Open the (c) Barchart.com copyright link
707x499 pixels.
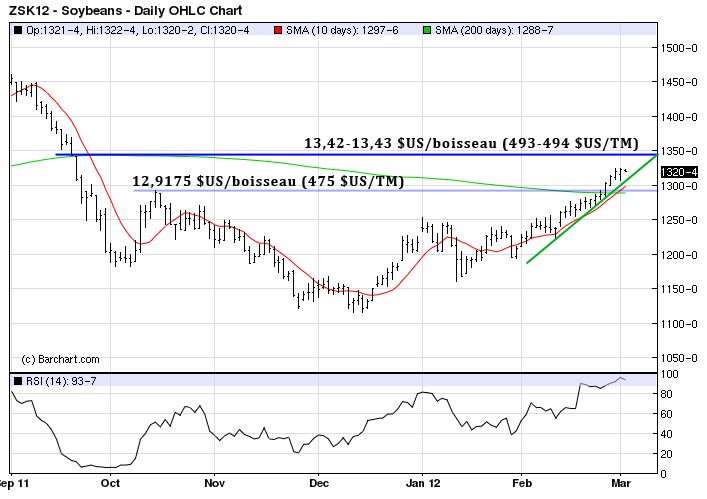[61, 359]
